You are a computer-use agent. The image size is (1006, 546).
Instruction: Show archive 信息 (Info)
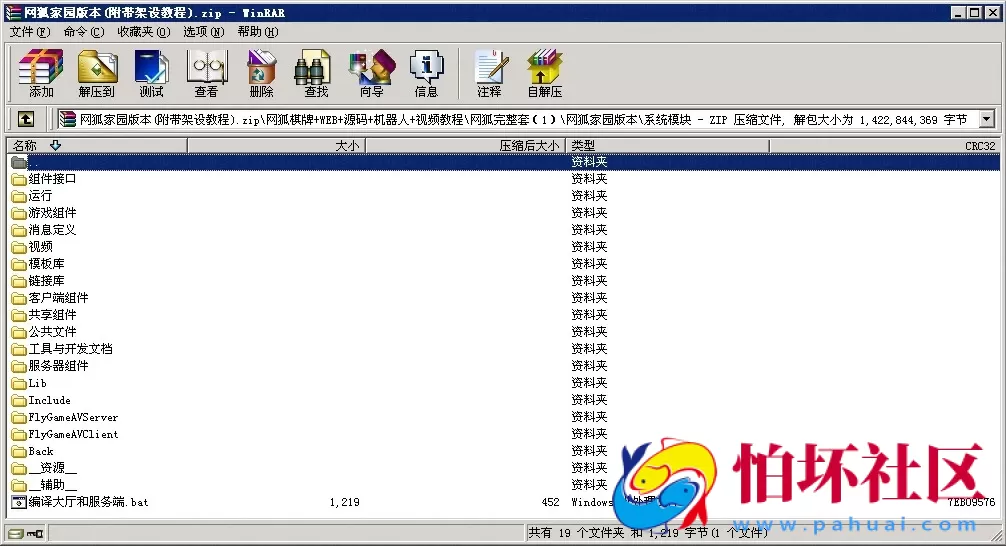click(x=426, y=73)
